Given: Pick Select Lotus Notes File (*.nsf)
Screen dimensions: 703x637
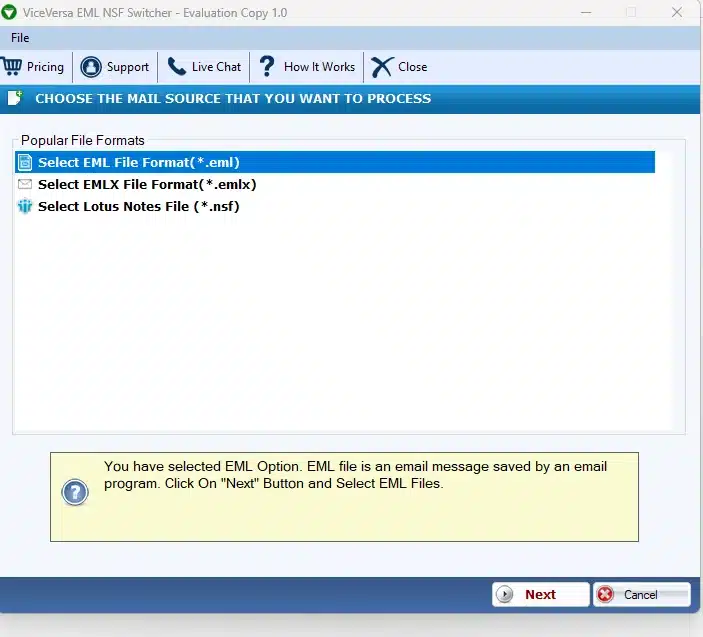Looking at the screenshot, I should click(138, 207).
